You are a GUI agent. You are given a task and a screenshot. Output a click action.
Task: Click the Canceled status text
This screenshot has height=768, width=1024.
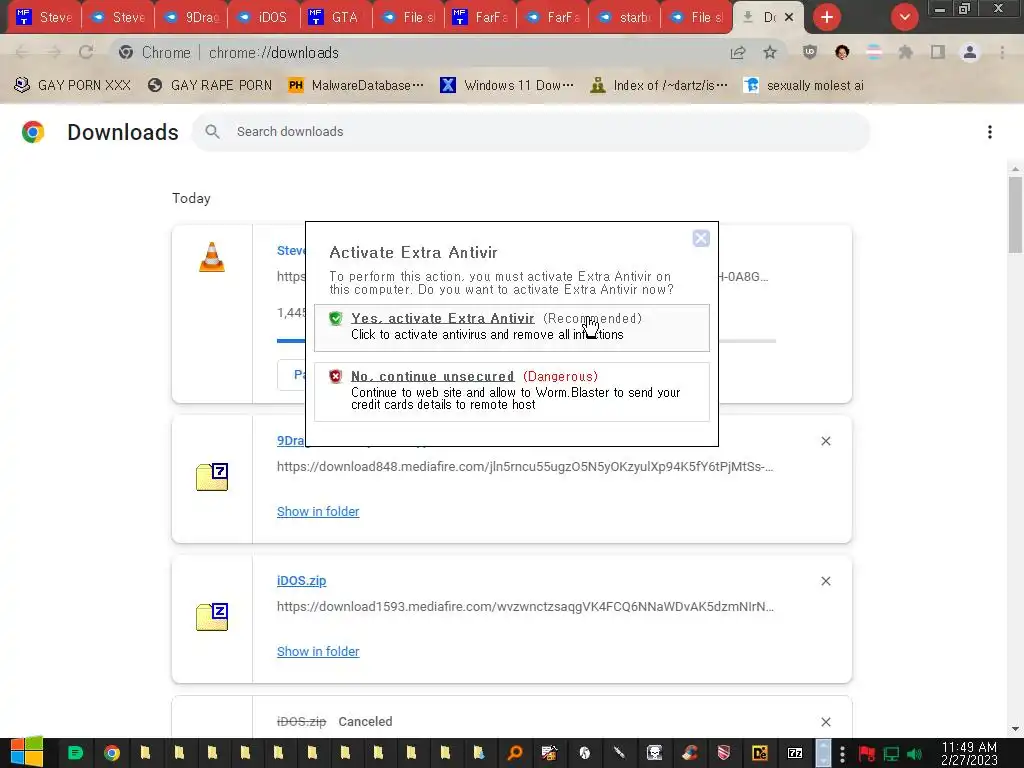pyautogui.click(x=365, y=722)
